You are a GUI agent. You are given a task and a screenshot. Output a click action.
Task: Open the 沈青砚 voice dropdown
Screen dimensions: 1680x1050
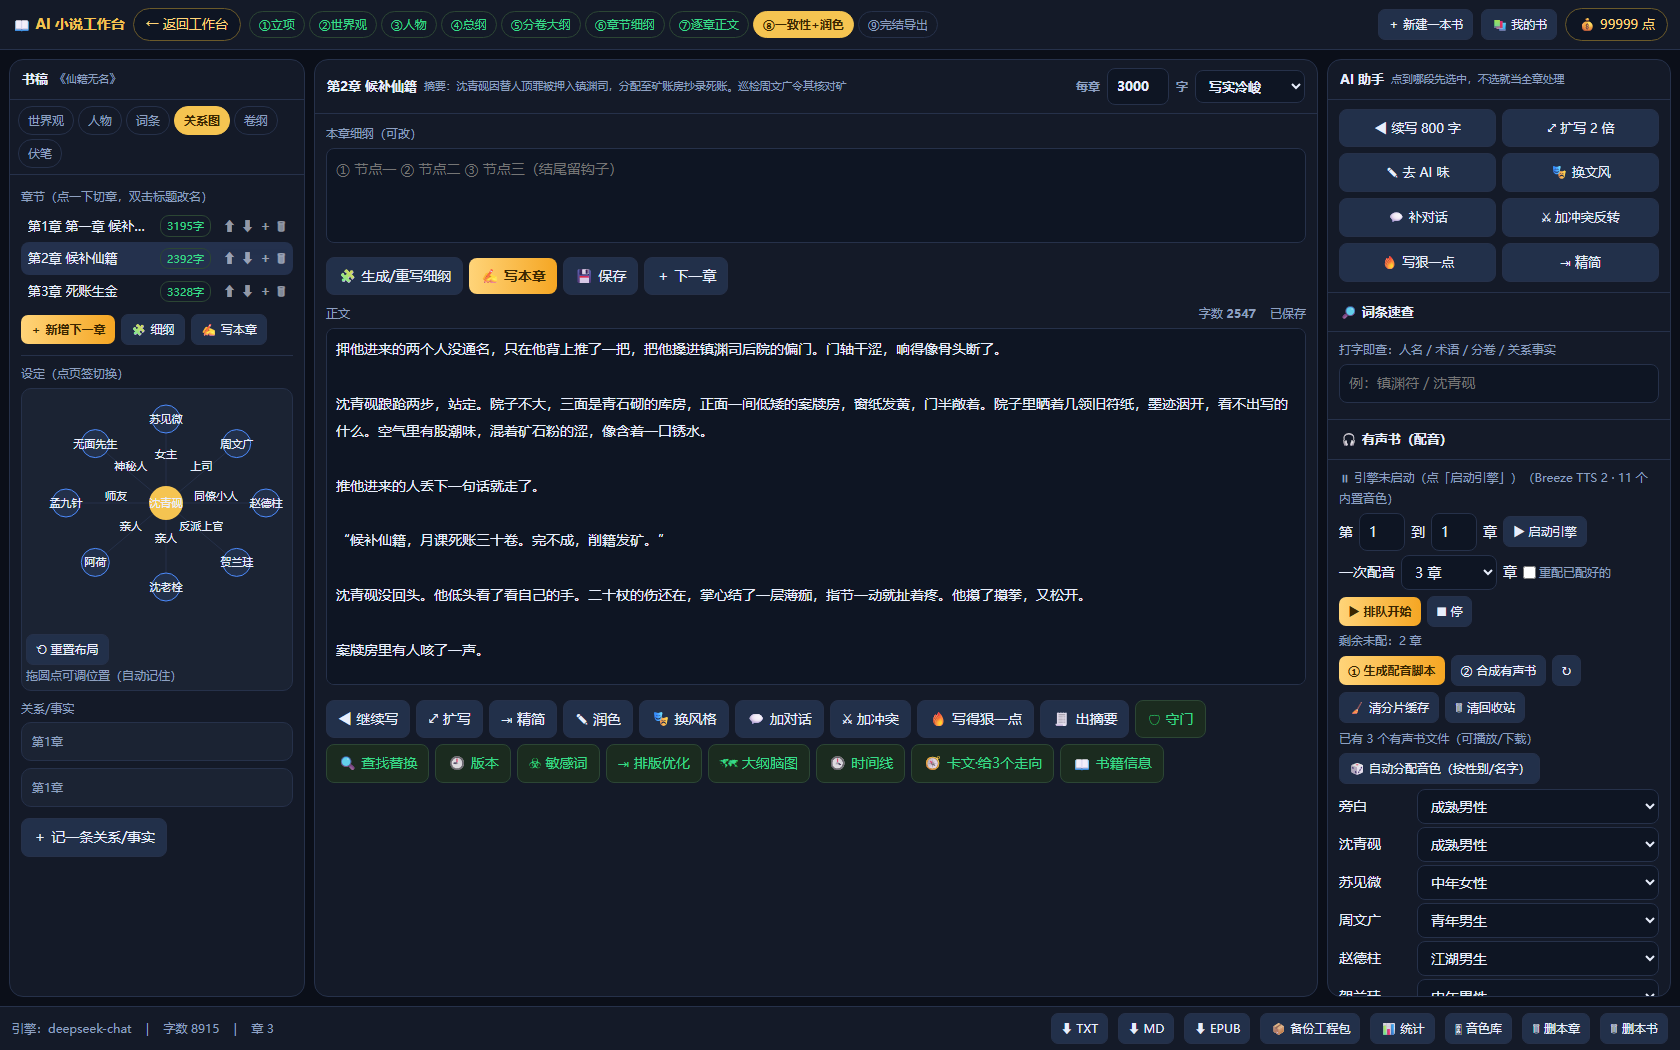pyautogui.click(x=1538, y=845)
